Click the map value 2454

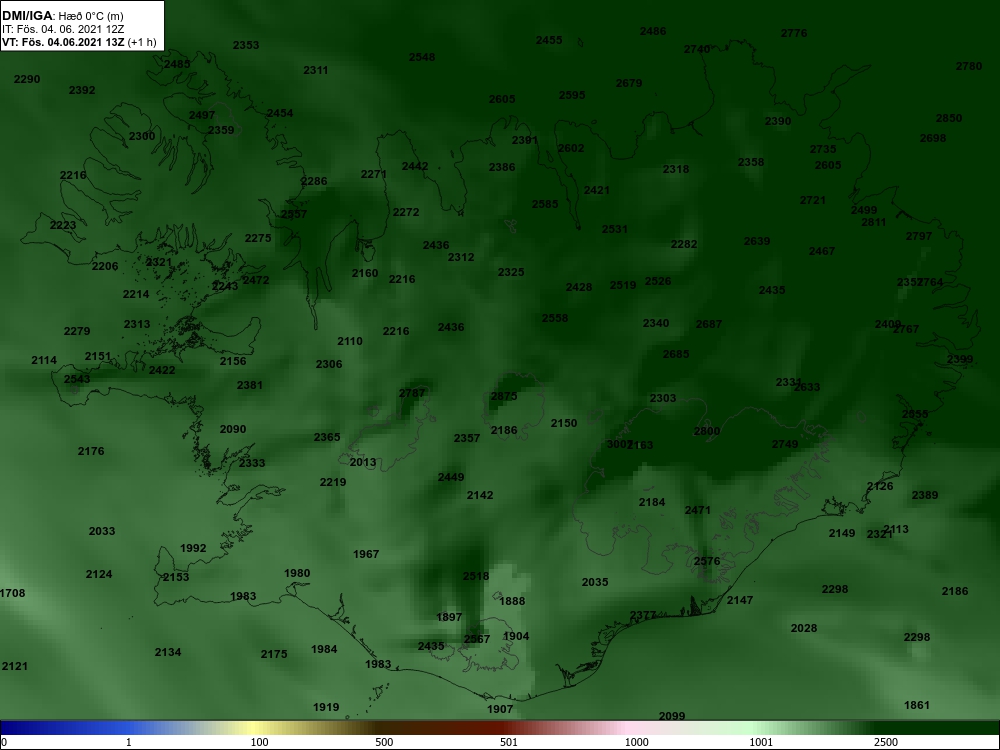tap(279, 114)
